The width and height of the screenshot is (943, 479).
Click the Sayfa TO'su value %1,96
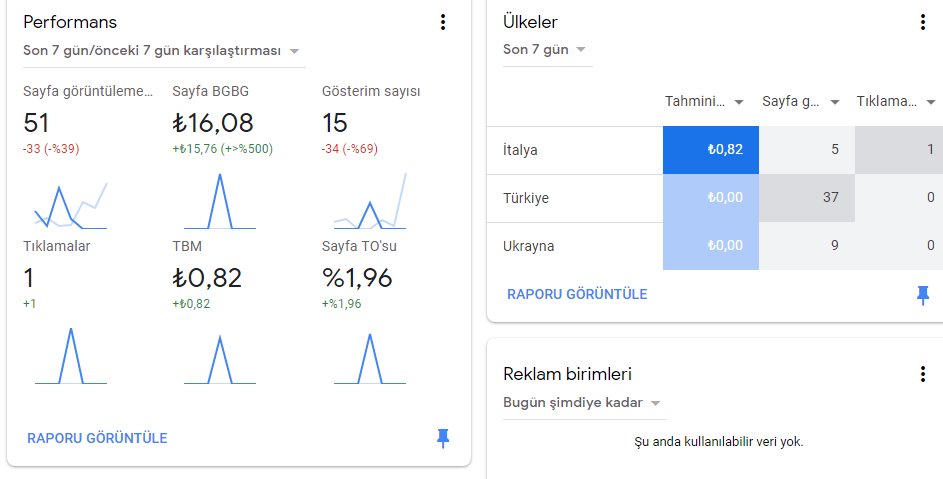pyautogui.click(x=357, y=278)
